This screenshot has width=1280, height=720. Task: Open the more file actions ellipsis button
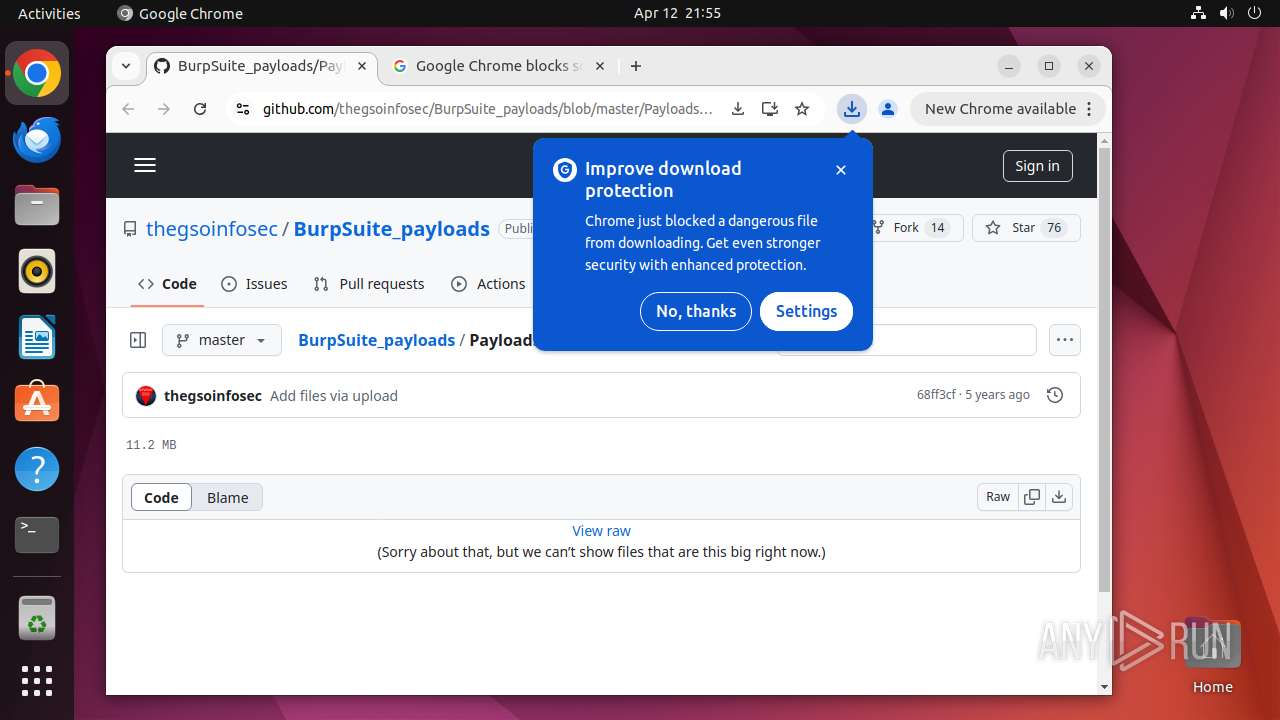1065,340
